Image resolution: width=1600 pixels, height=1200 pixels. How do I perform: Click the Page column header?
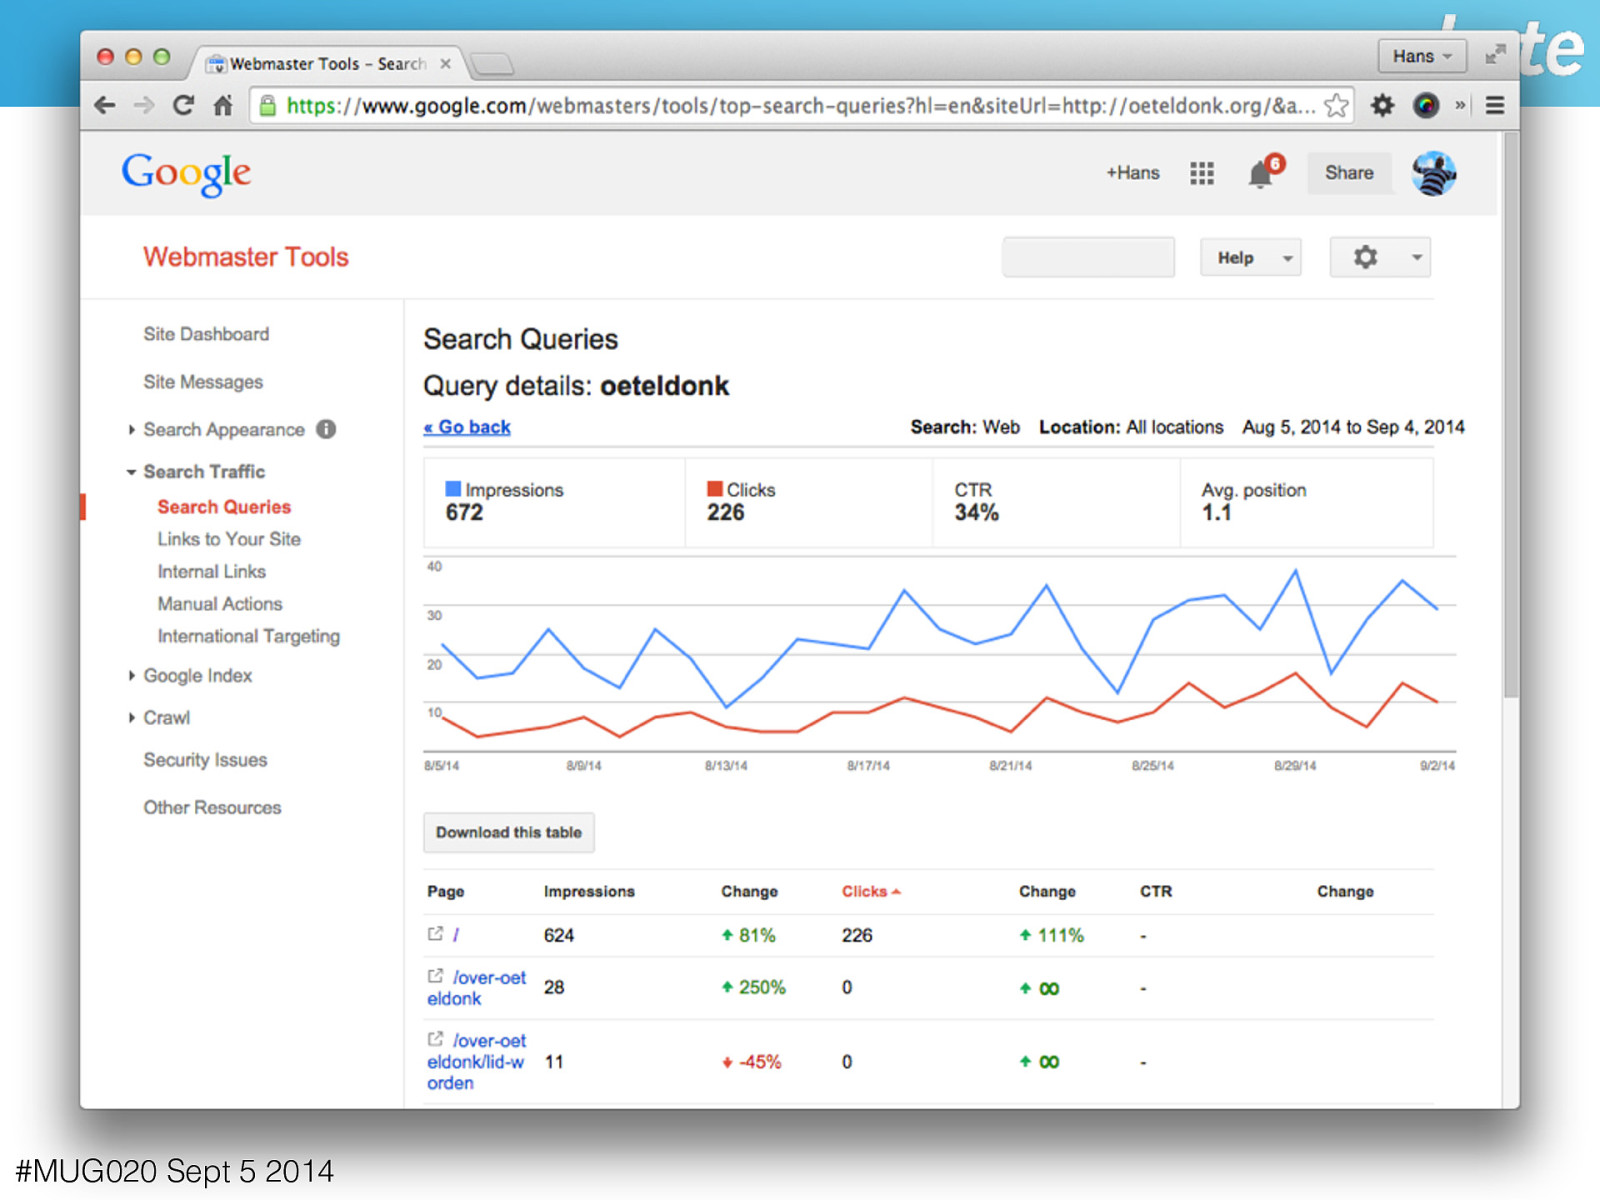[446, 891]
